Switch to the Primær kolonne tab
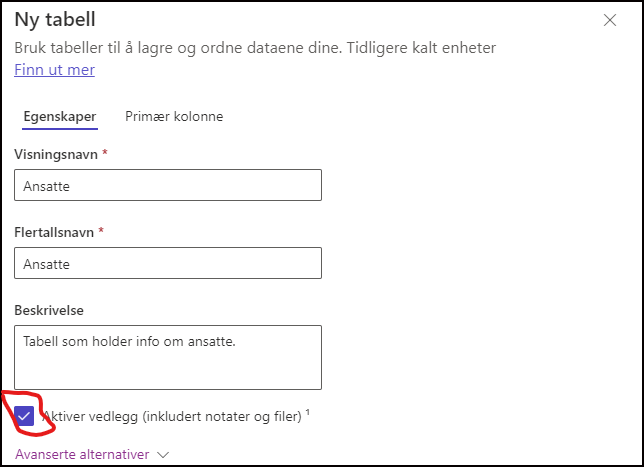644x467 pixels. (x=174, y=117)
